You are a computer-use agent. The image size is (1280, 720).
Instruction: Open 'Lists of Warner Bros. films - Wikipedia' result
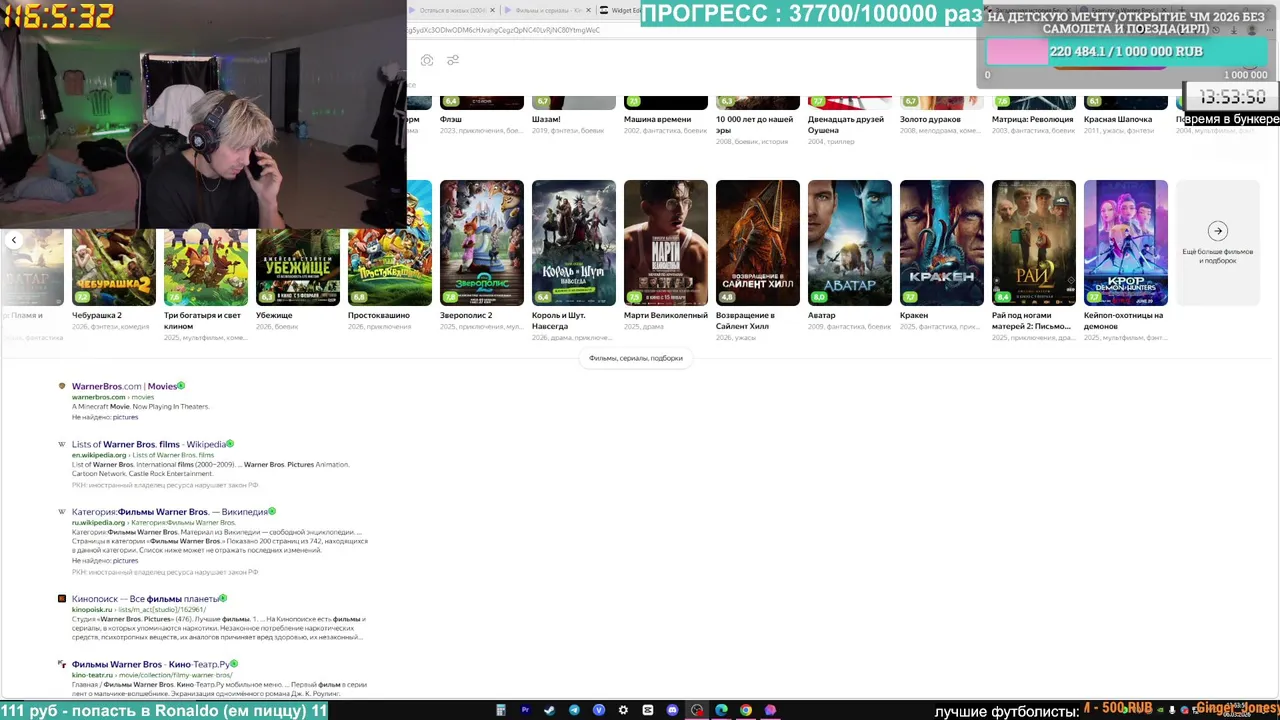pyautogui.click(x=149, y=444)
